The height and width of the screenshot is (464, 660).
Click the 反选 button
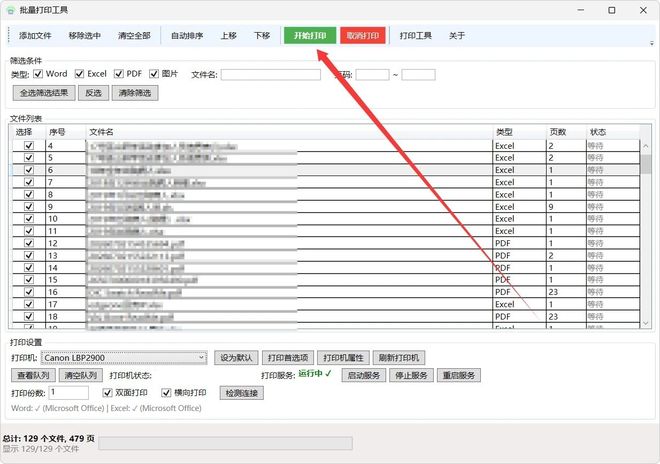93,93
